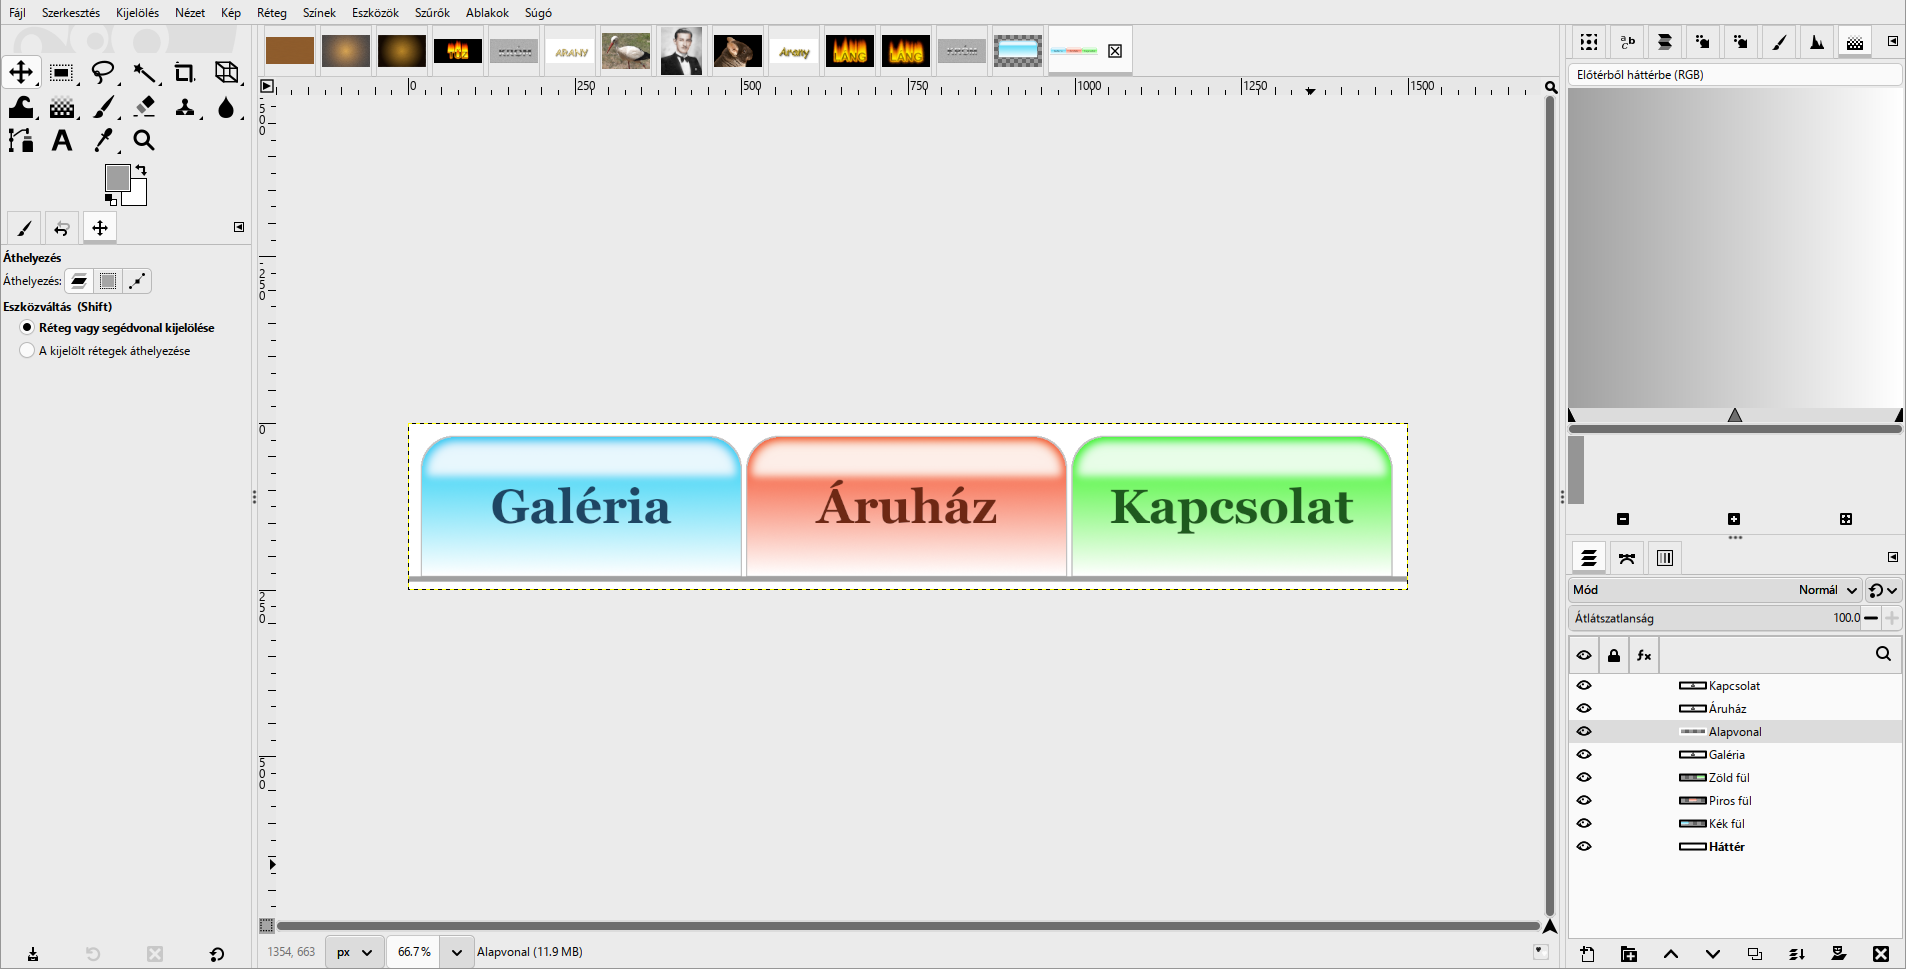Reset tool options to defaults
This screenshot has height=969, width=1906.
point(217,954)
